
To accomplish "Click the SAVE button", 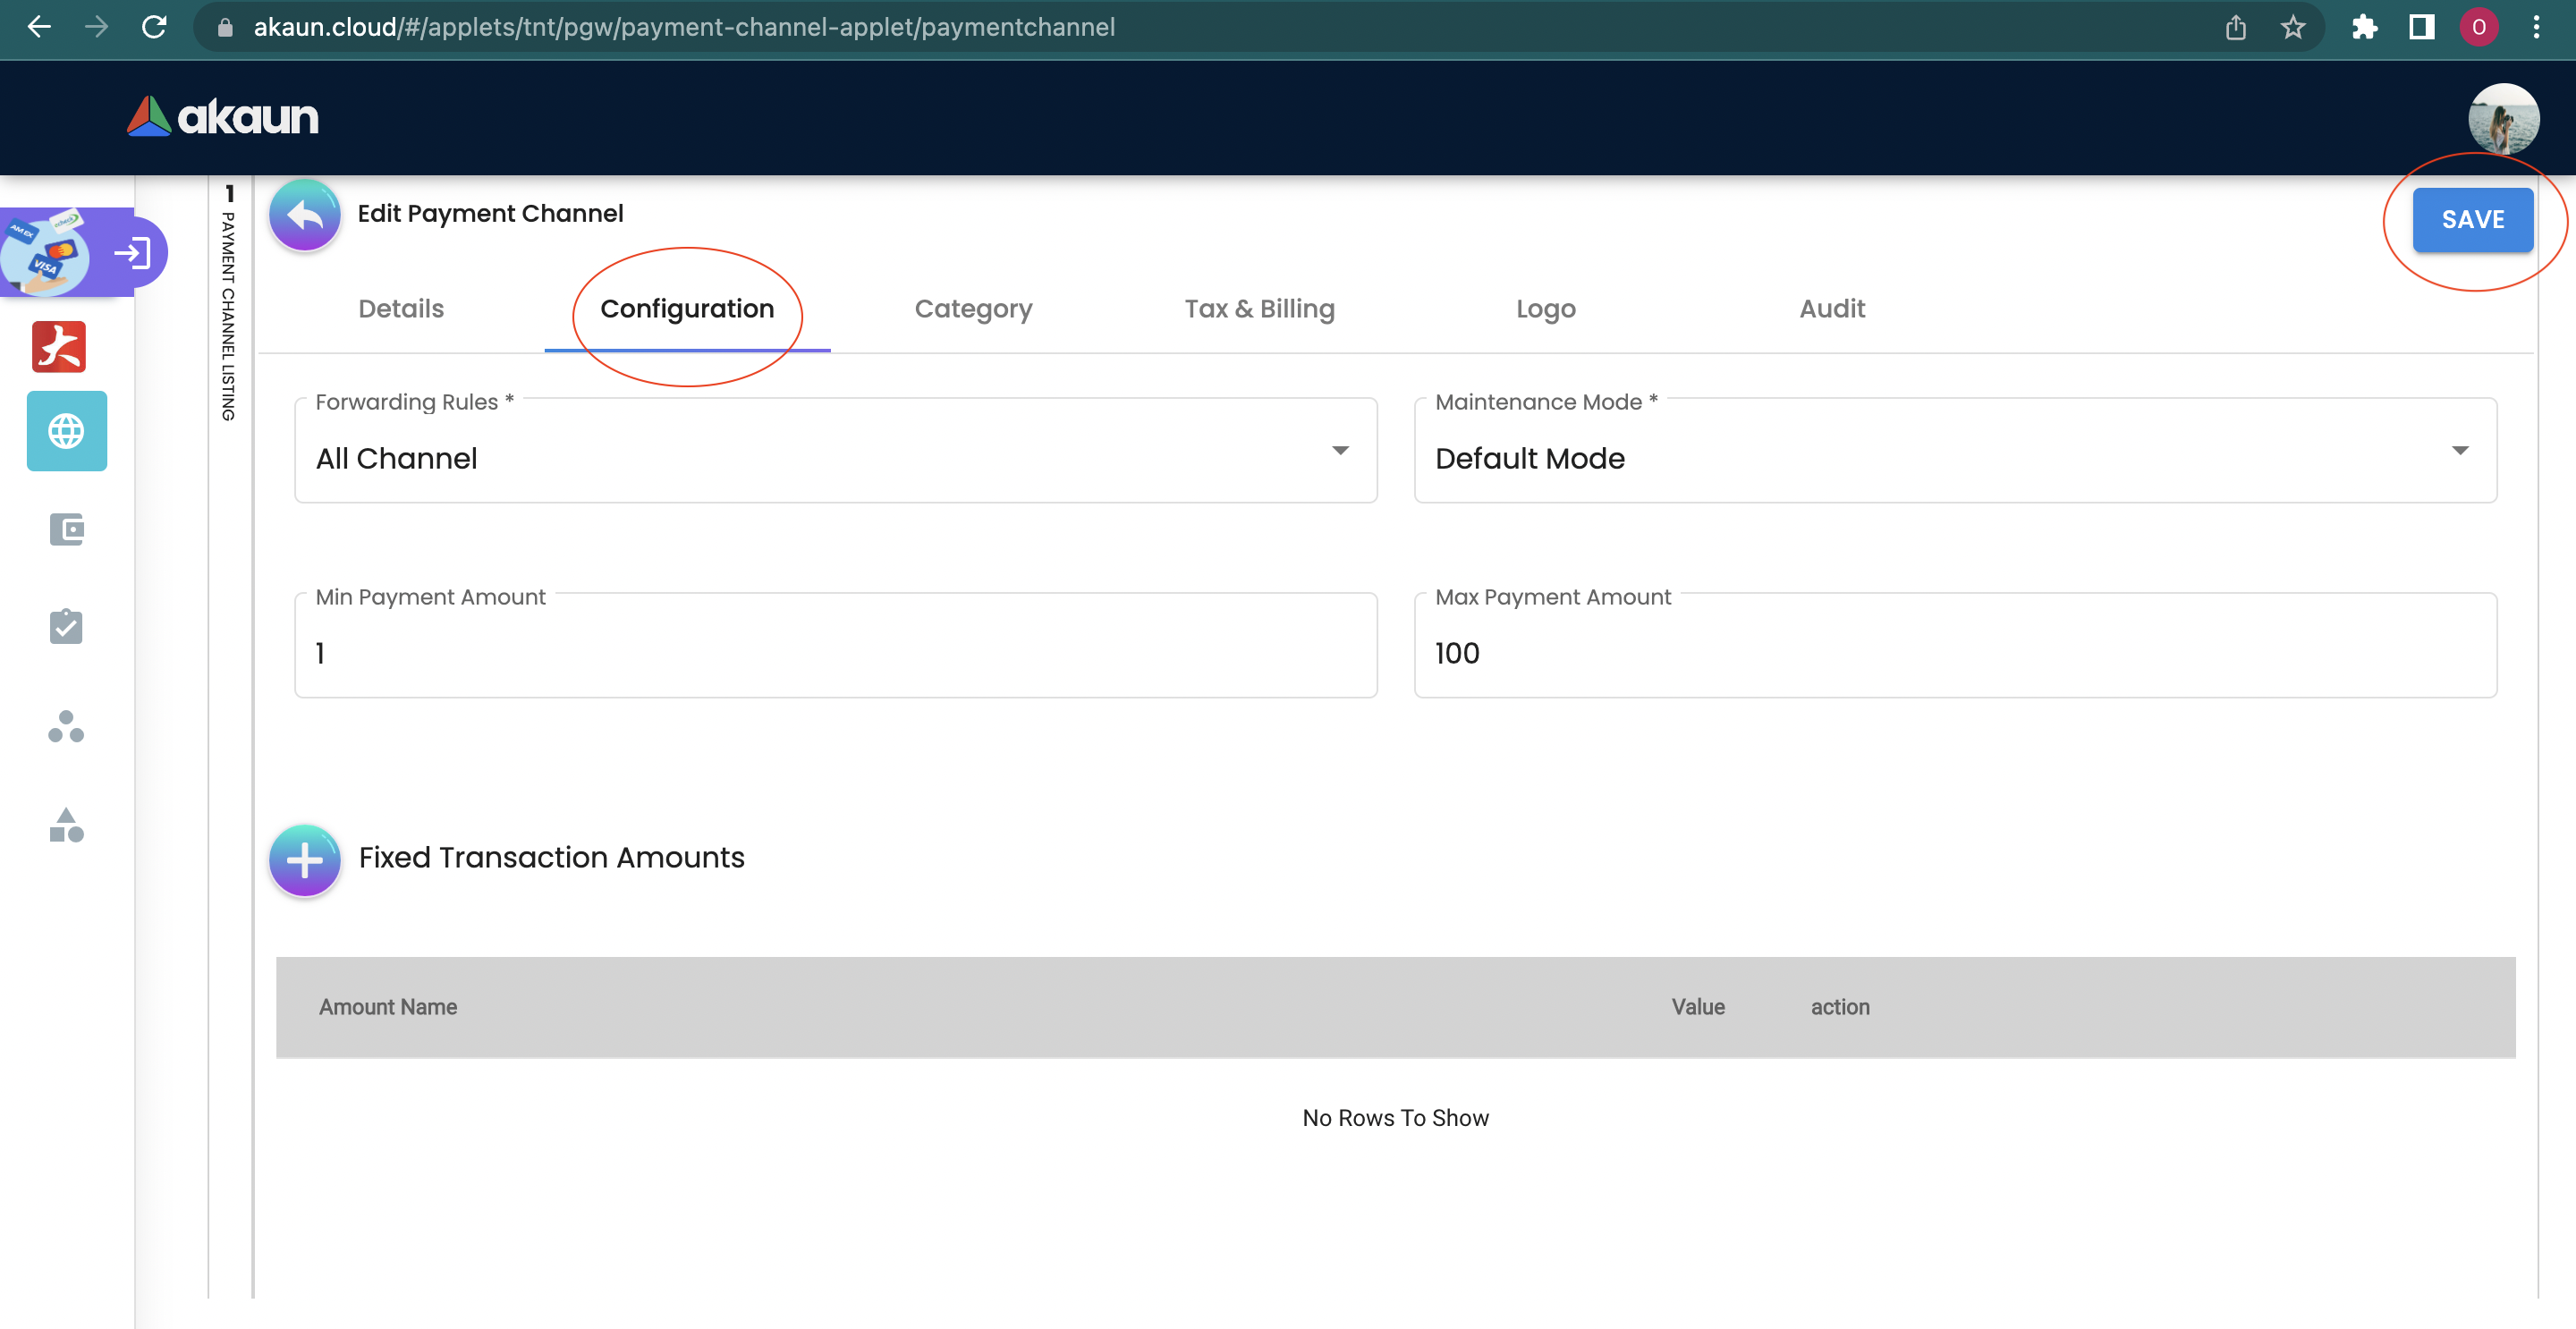I will point(2472,219).
